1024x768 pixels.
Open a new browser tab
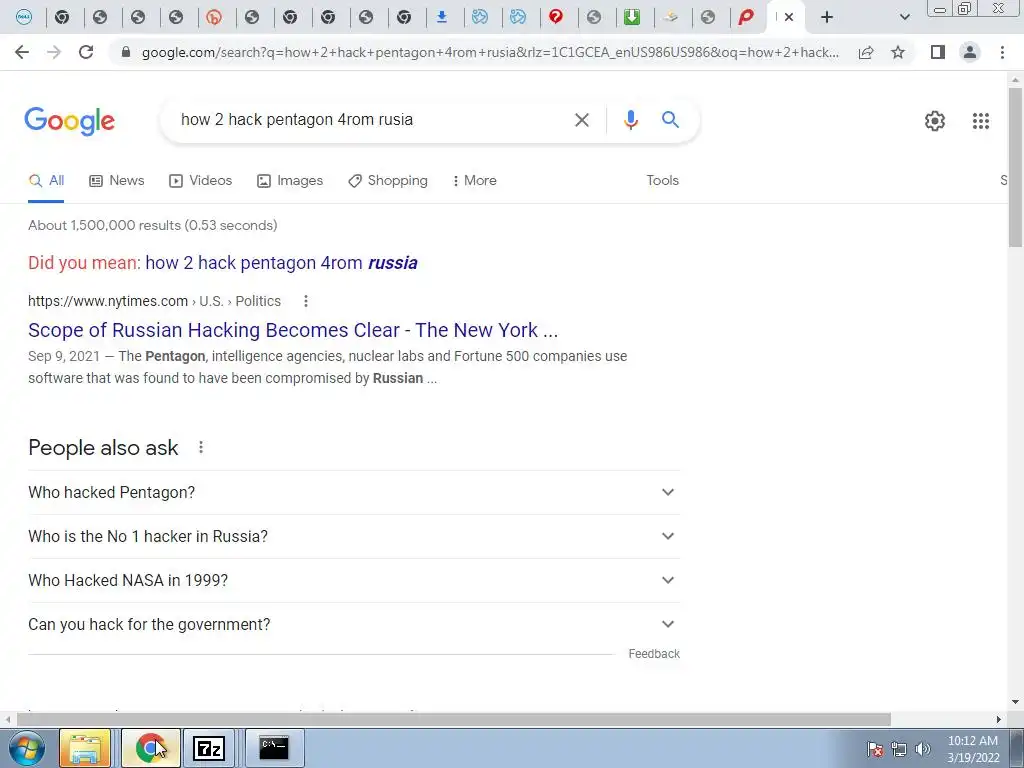[x=827, y=17]
